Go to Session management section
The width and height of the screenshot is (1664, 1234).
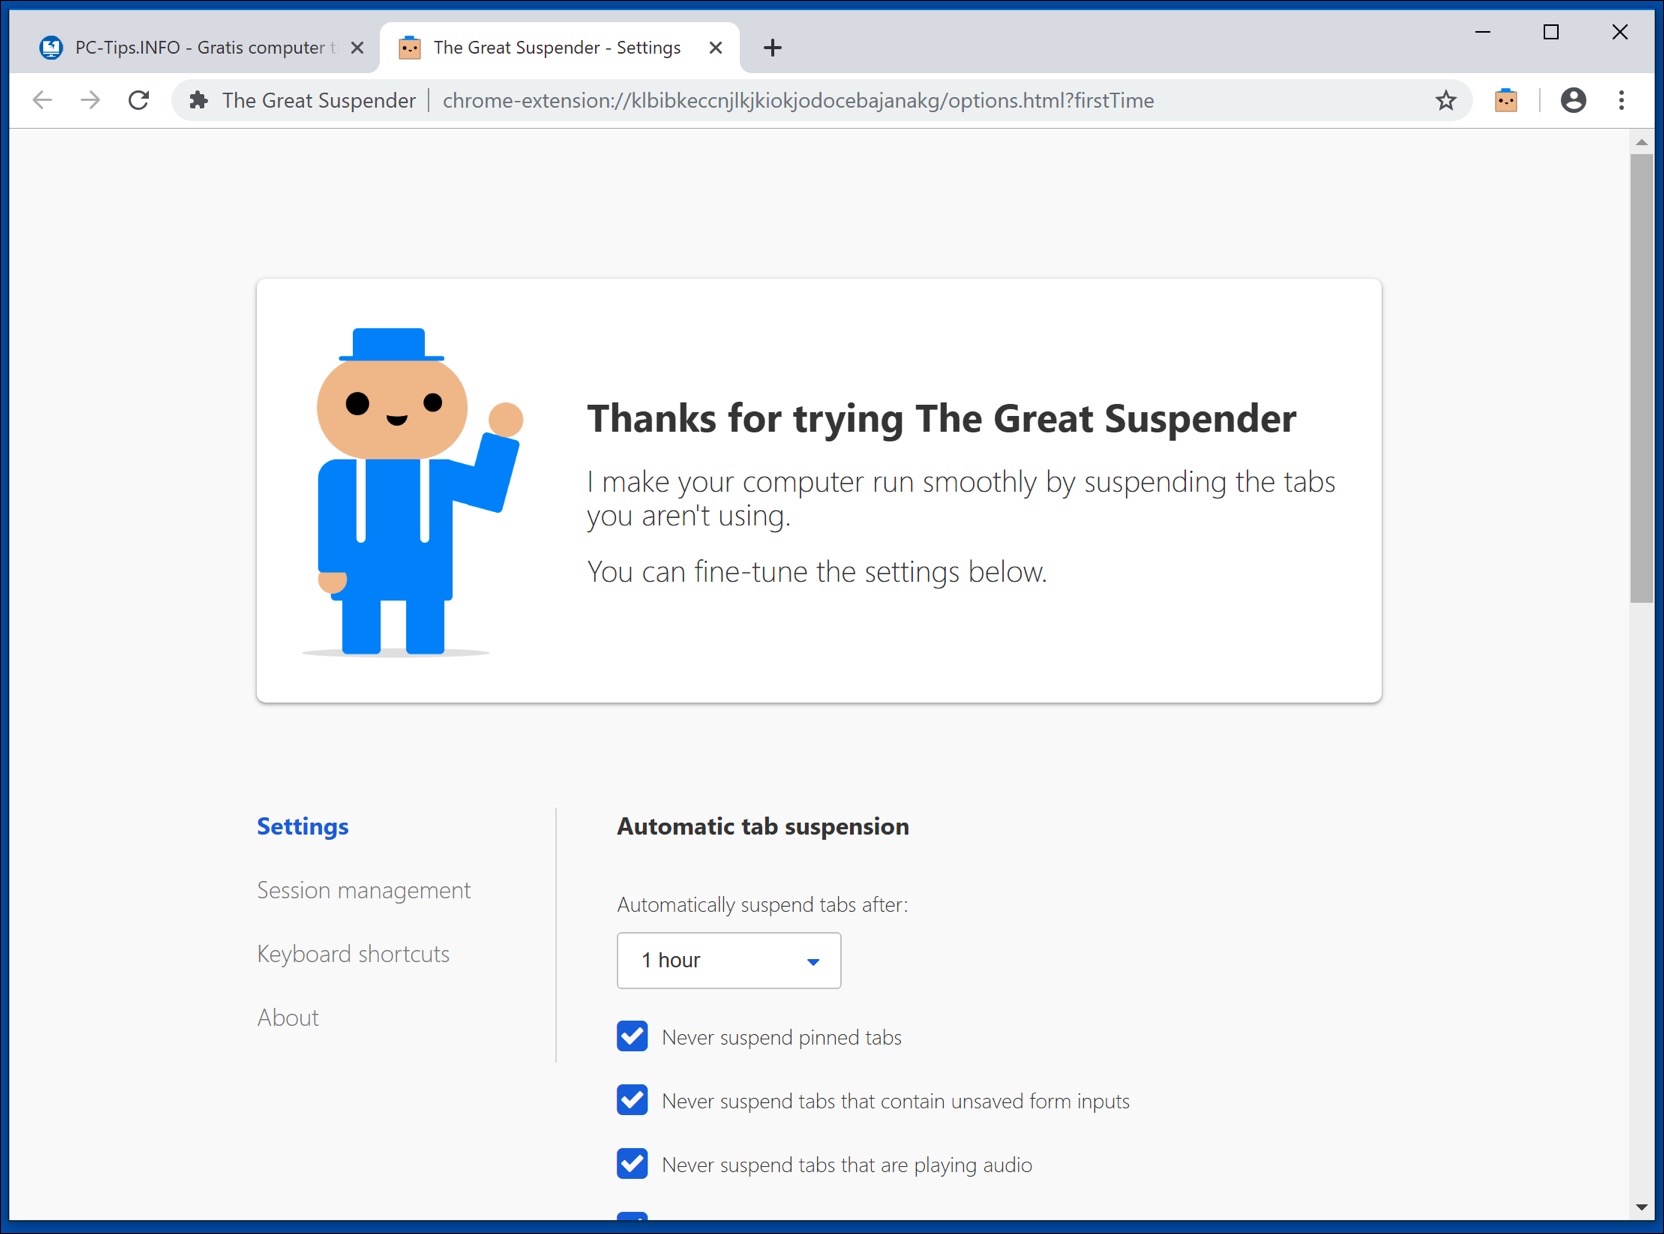tap(364, 891)
